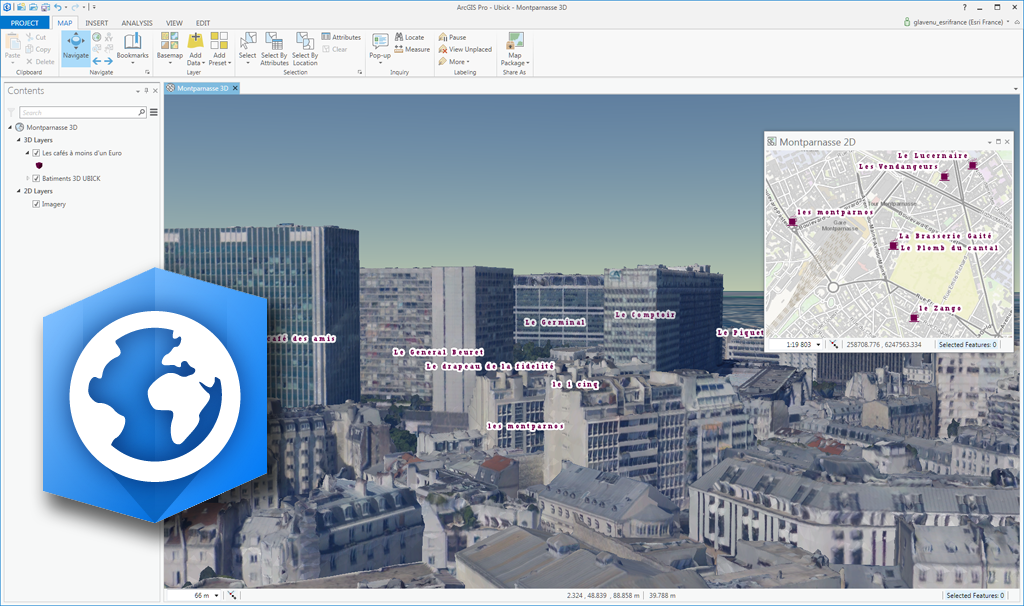Open the More labeling dropdown
The image size is (1024, 606).
click(x=454, y=61)
